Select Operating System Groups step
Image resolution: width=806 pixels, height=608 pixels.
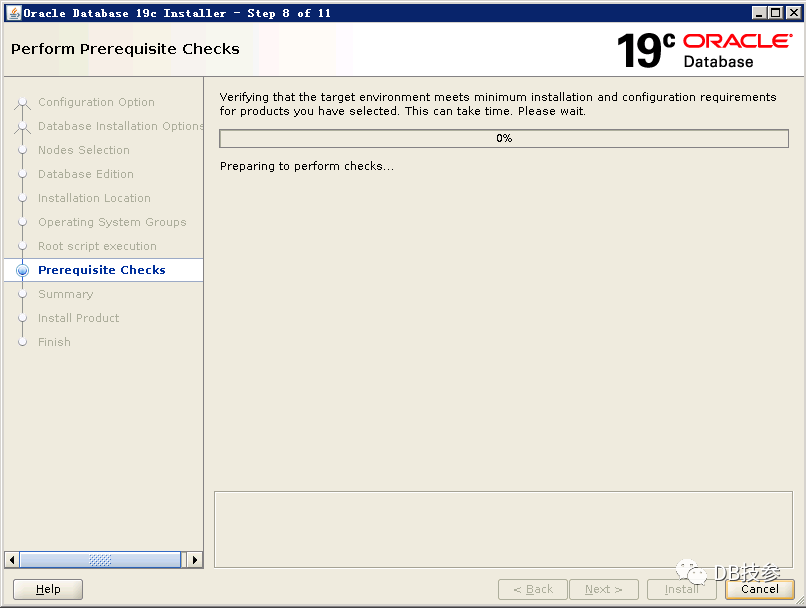[112, 222]
